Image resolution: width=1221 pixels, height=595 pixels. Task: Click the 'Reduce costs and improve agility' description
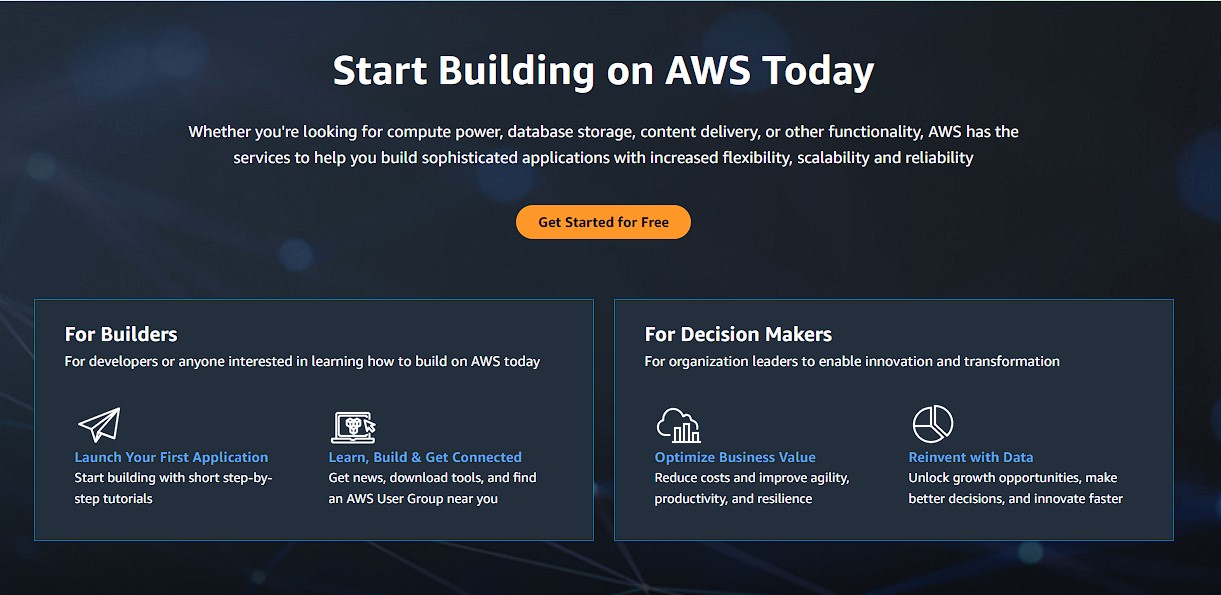[x=752, y=488]
